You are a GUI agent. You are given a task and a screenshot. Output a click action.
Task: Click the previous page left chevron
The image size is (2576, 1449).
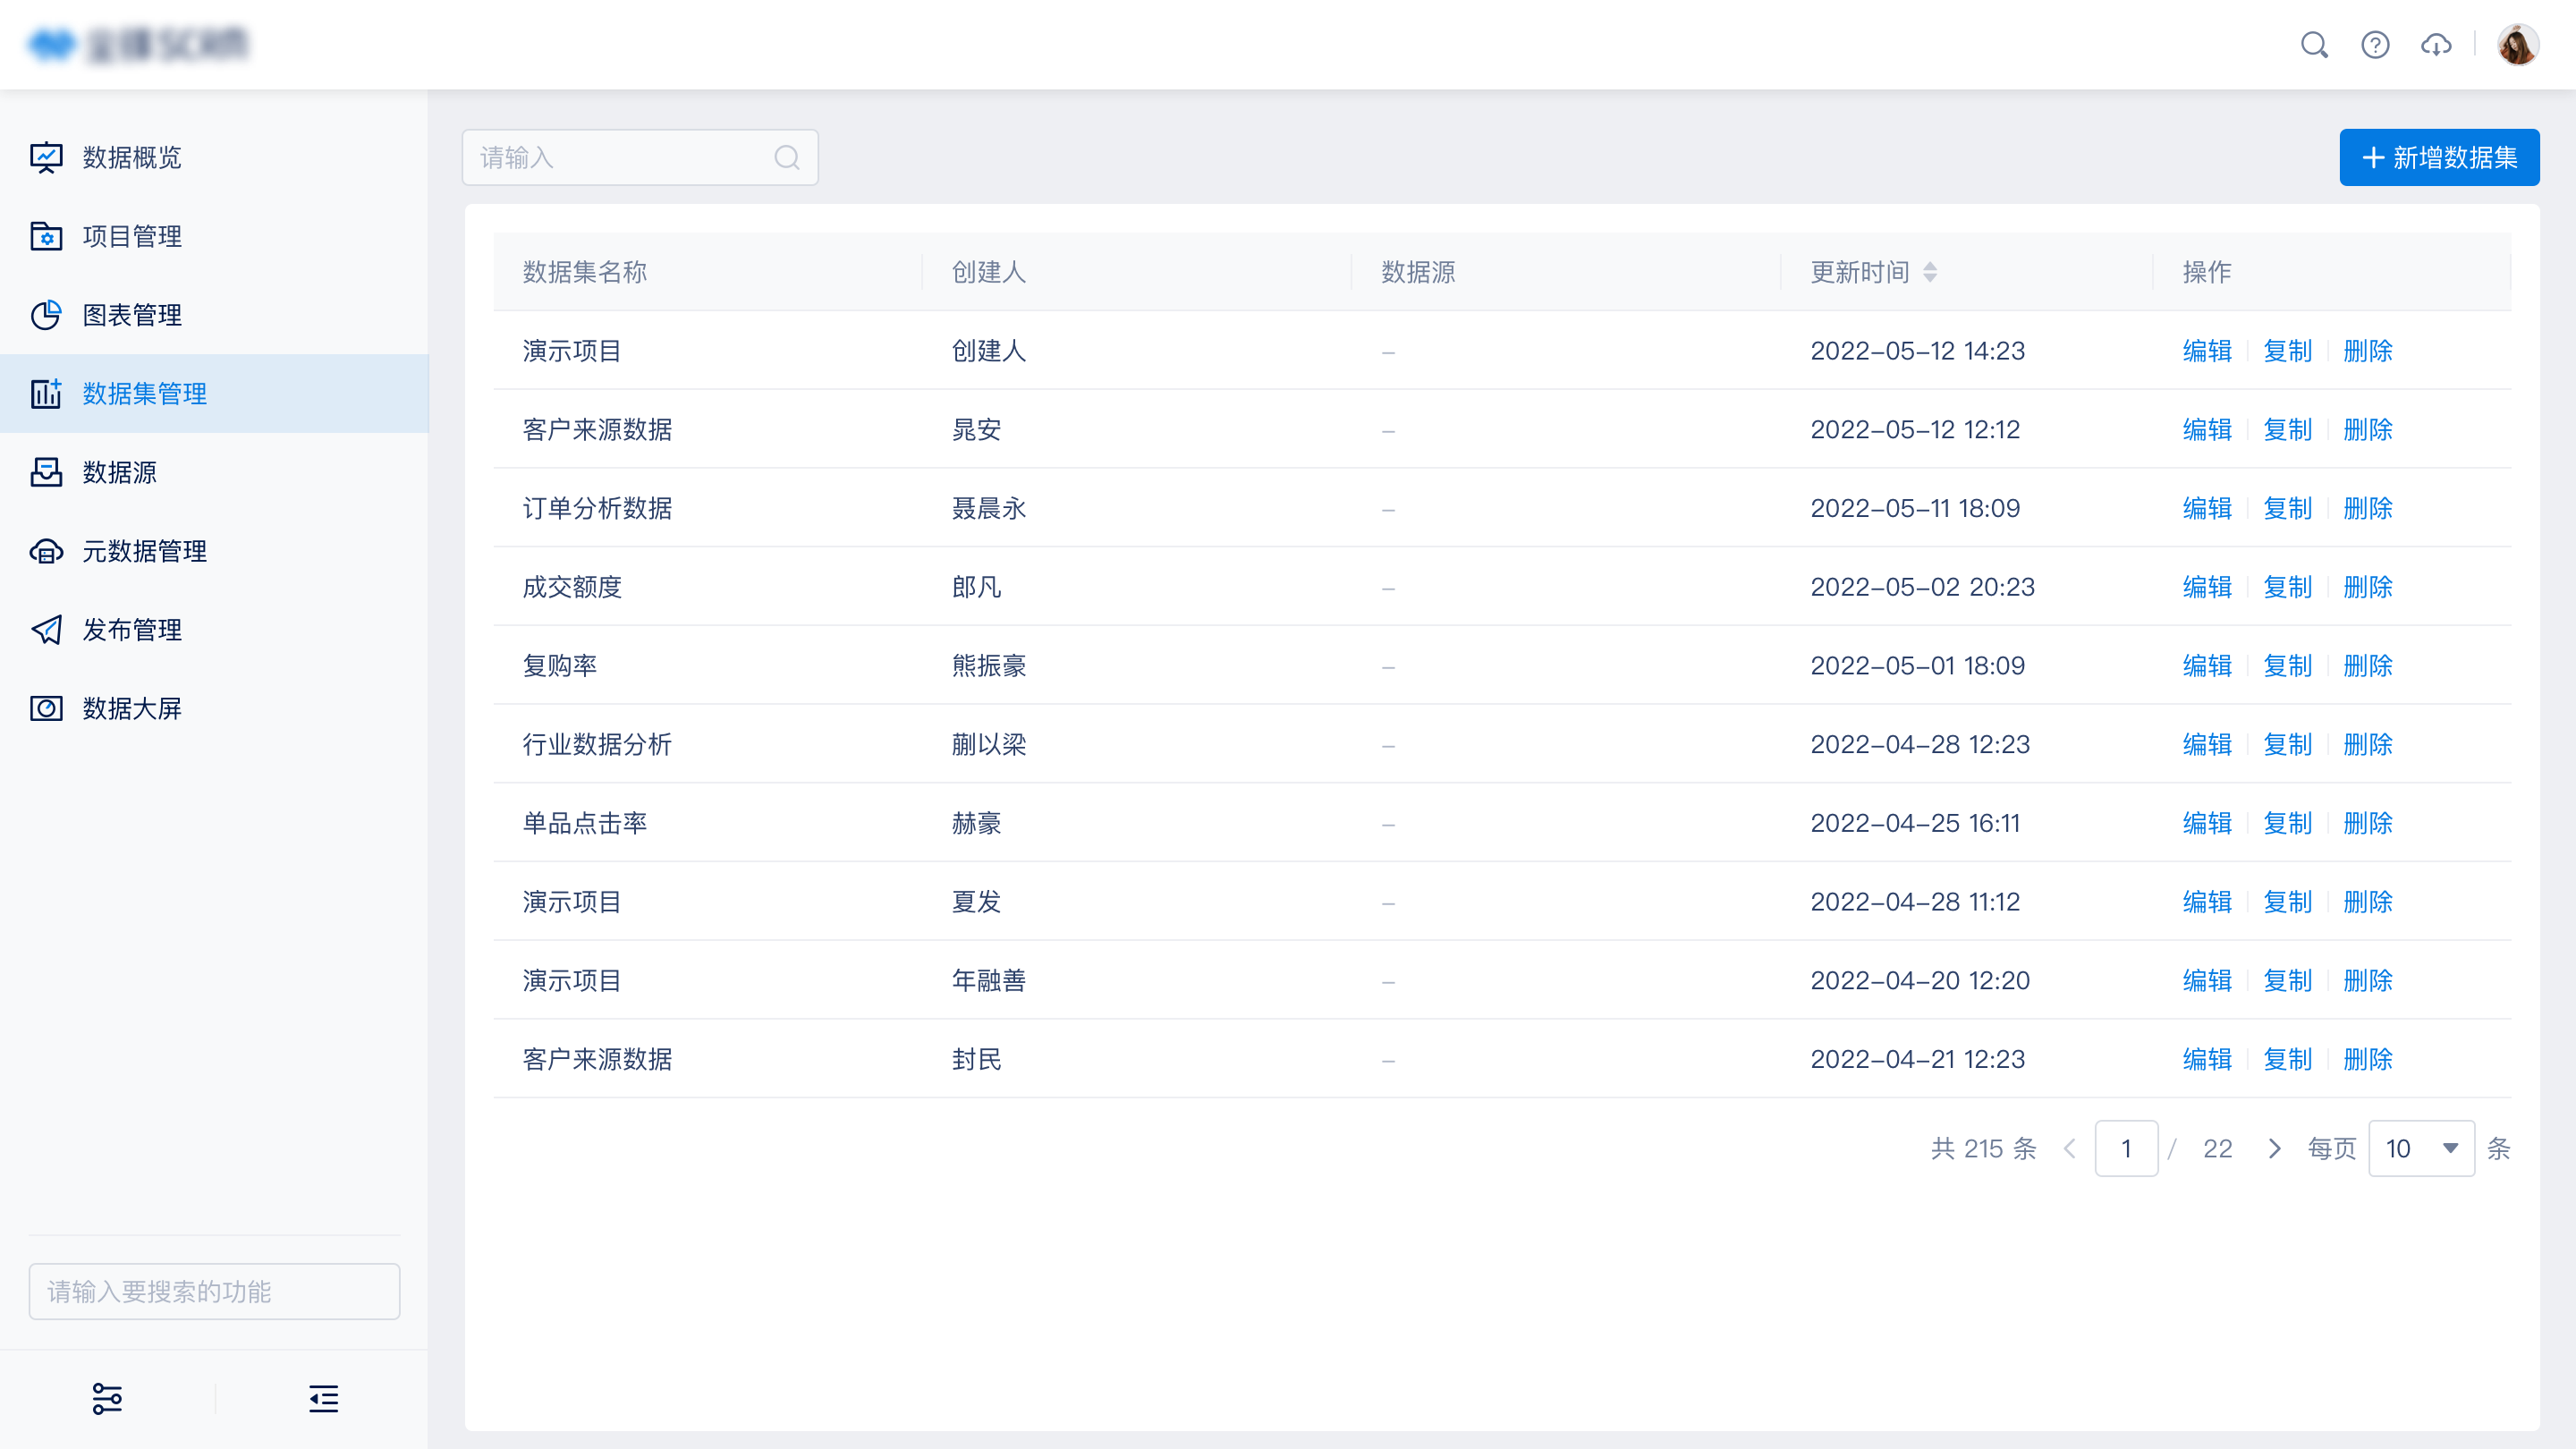pyautogui.click(x=2070, y=1148)
